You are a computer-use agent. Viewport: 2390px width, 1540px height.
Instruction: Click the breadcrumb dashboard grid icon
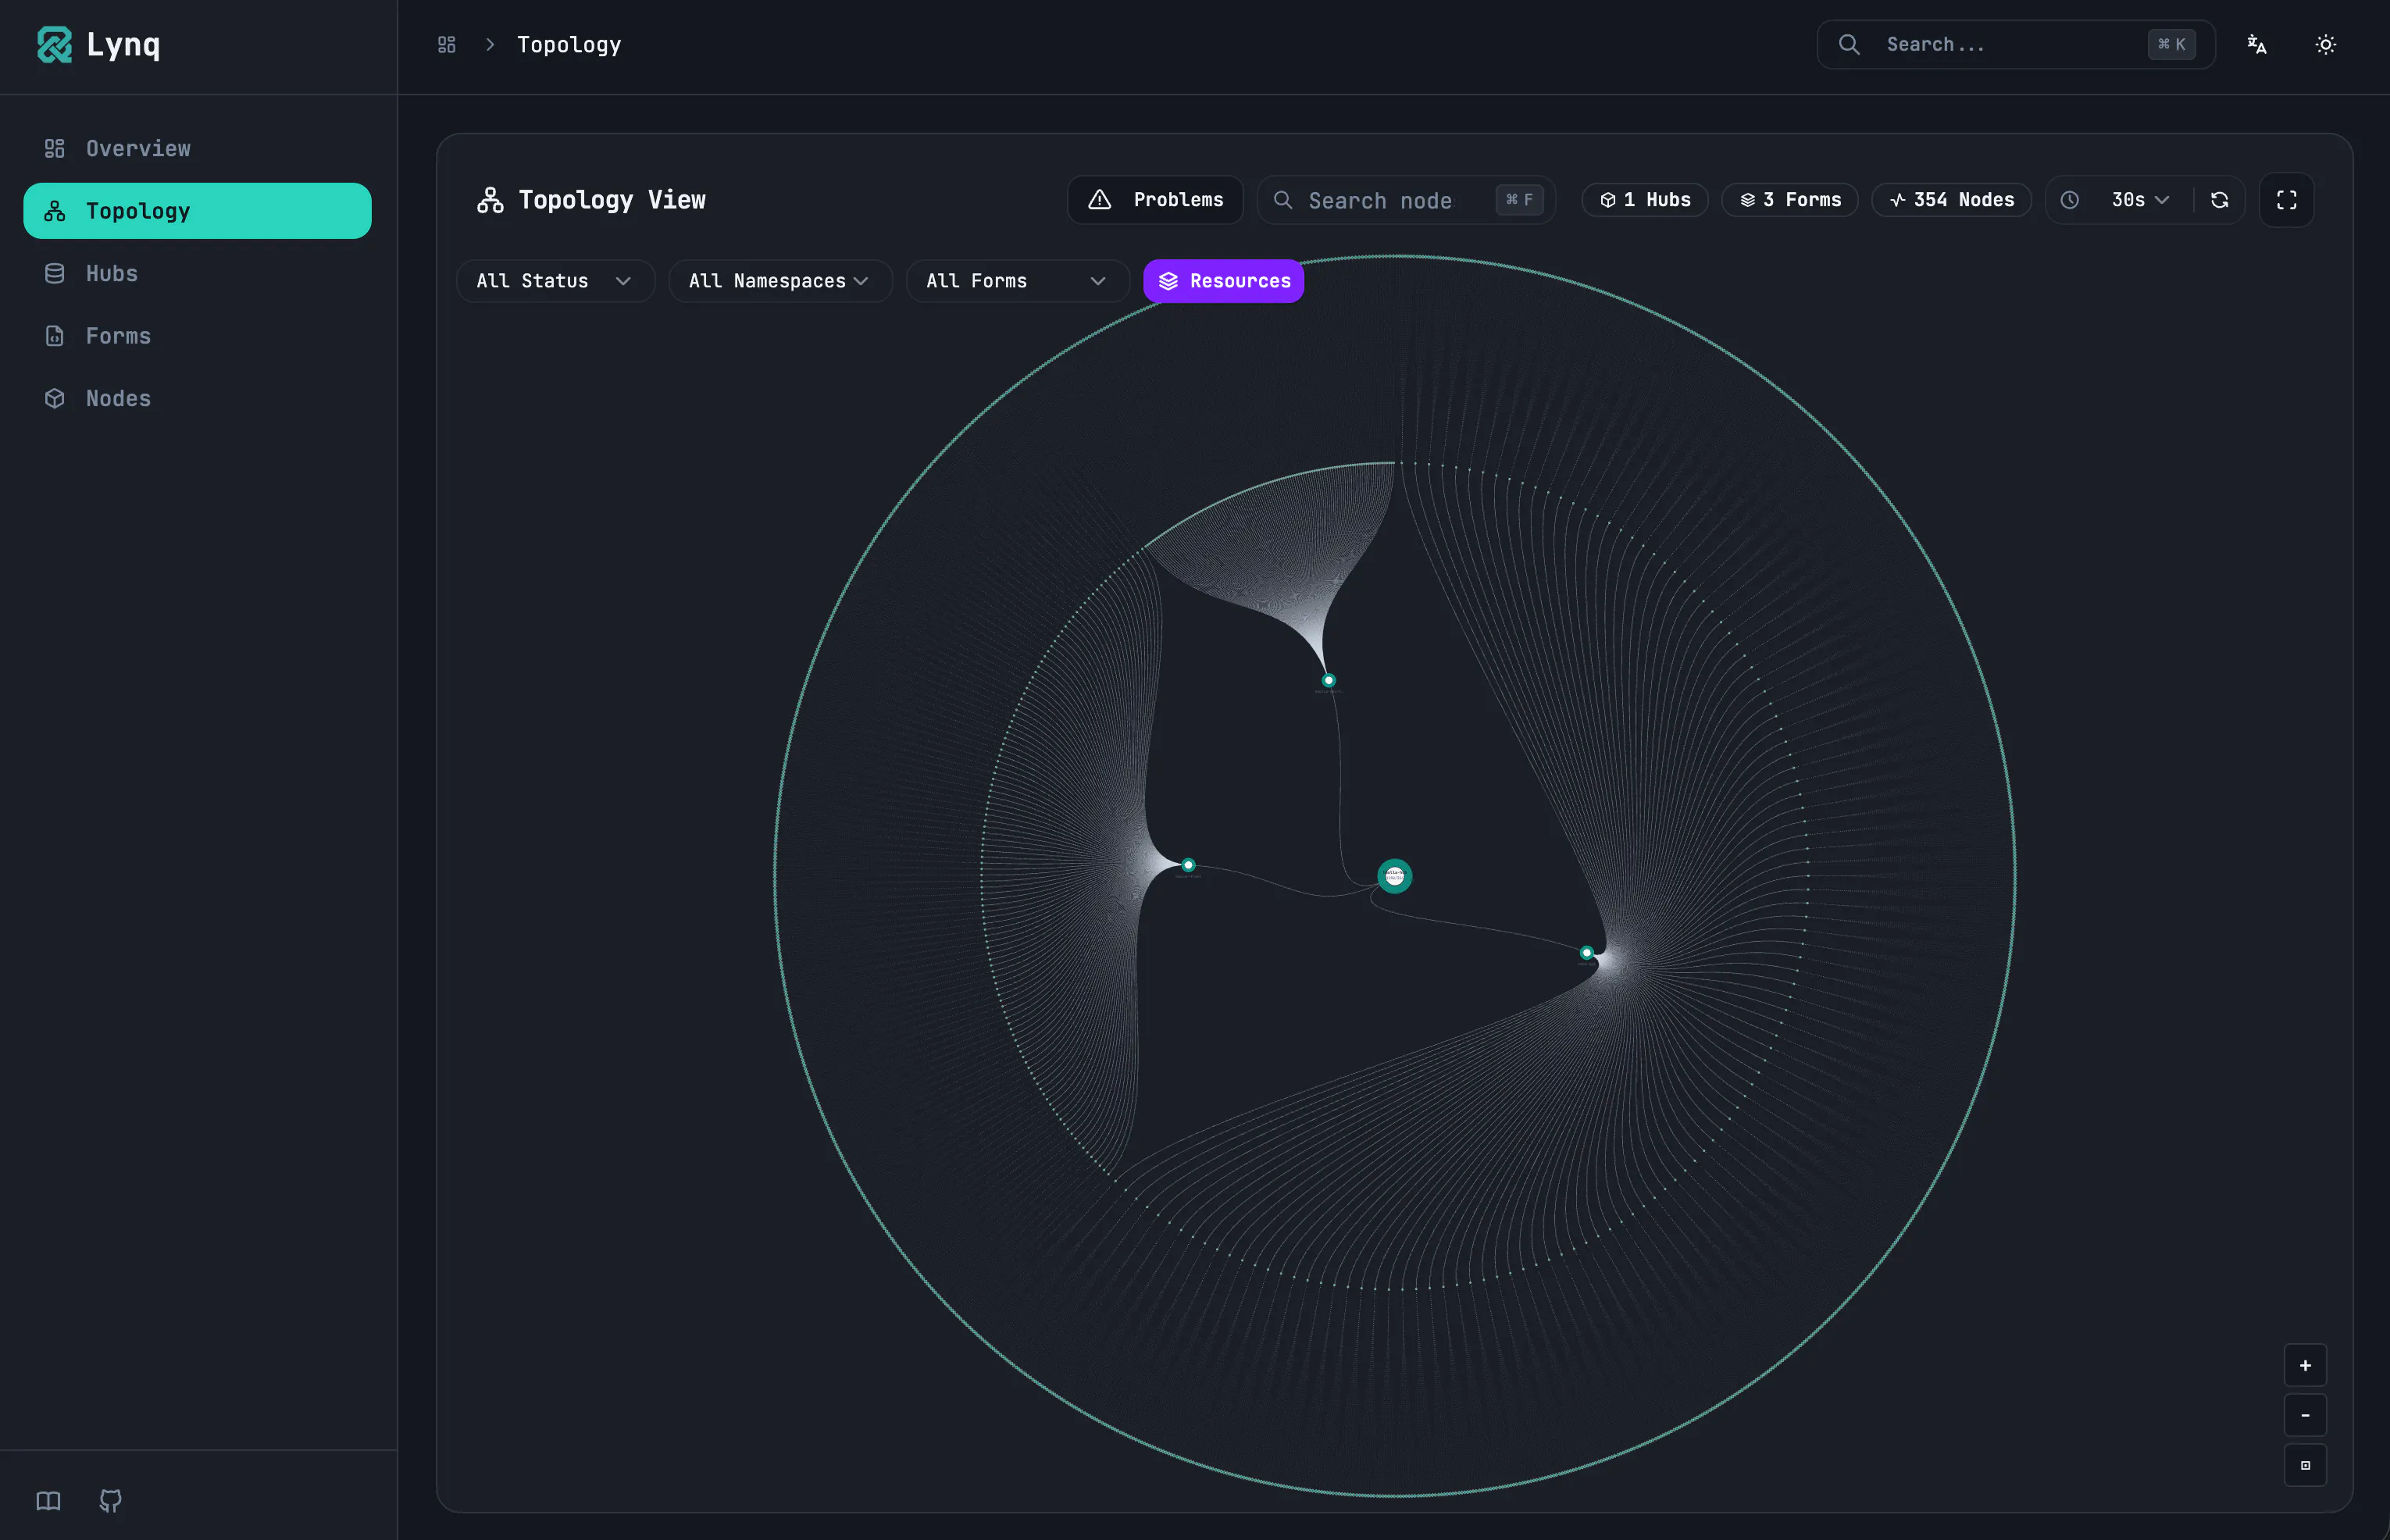tap(447, 44)
